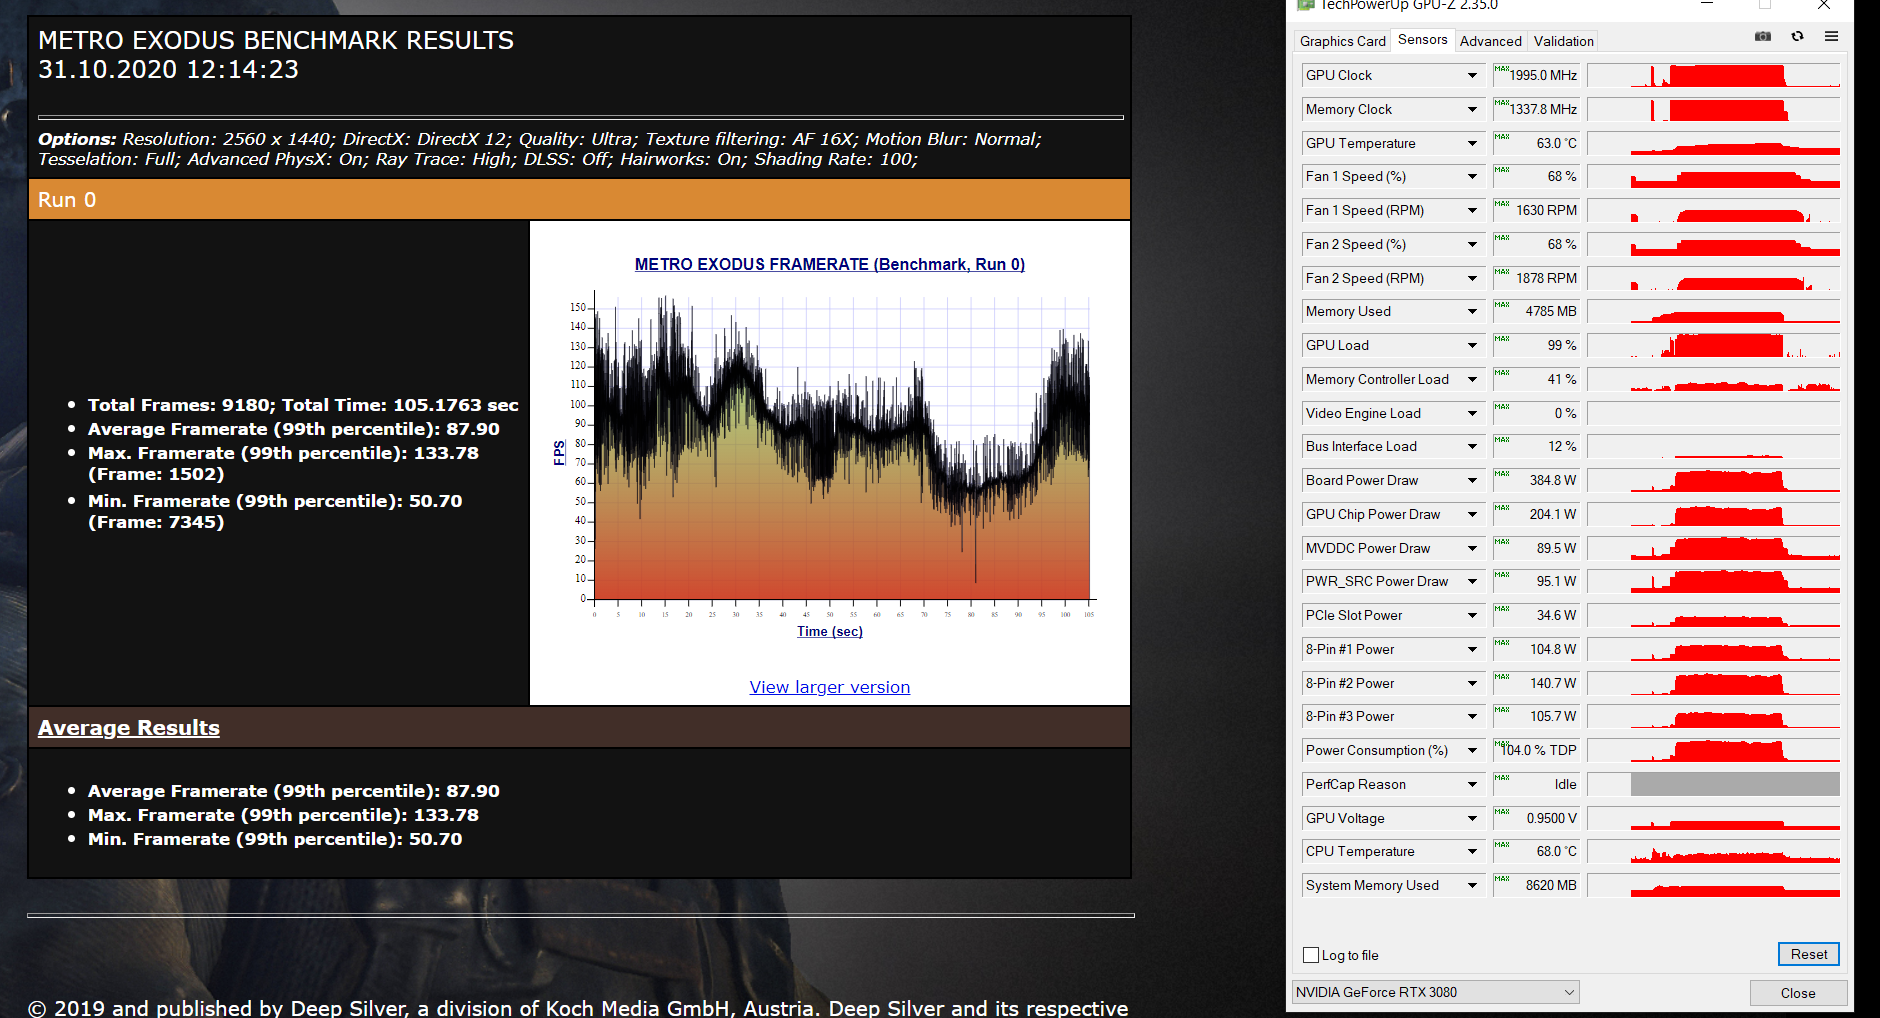The height and width of the screenshot is (1018, 1880).
Task: Open the Memory Used sensor dropdown
Action: click(x=1472, y=312)
